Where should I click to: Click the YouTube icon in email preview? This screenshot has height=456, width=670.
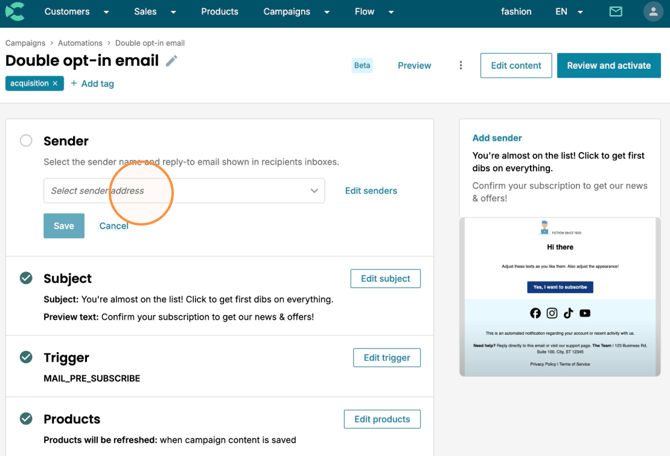pyautogui.click(x=585, y=313)
